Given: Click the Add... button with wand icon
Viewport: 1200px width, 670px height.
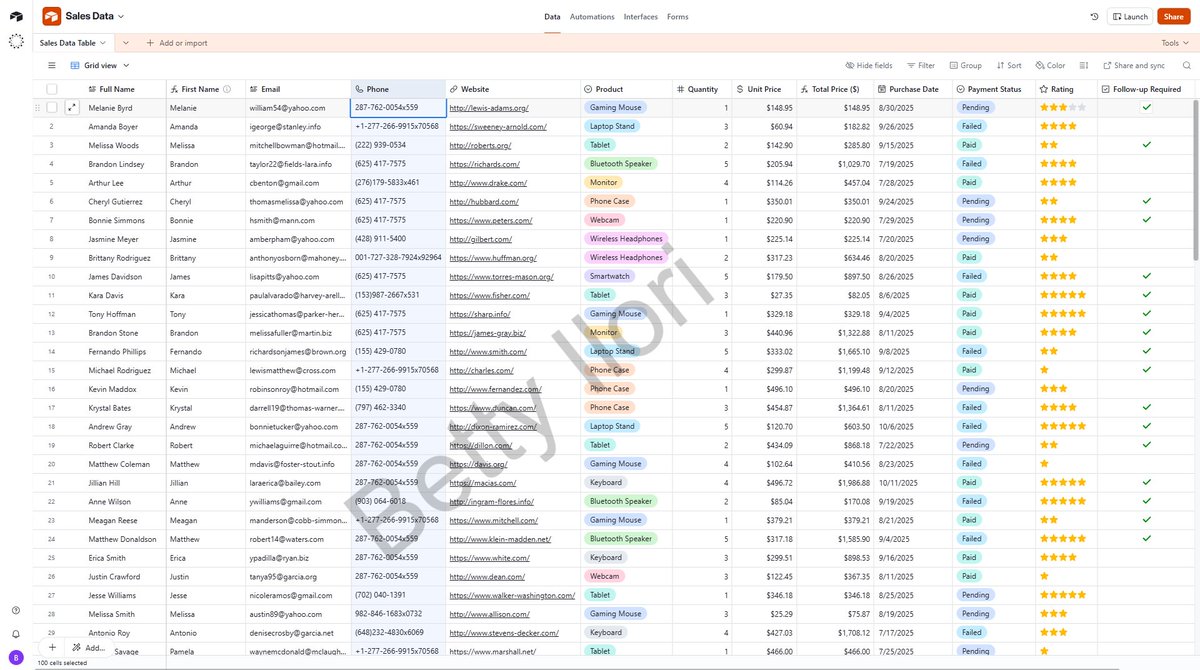Looking at the screenshot, I should click(x=87, y=648).
